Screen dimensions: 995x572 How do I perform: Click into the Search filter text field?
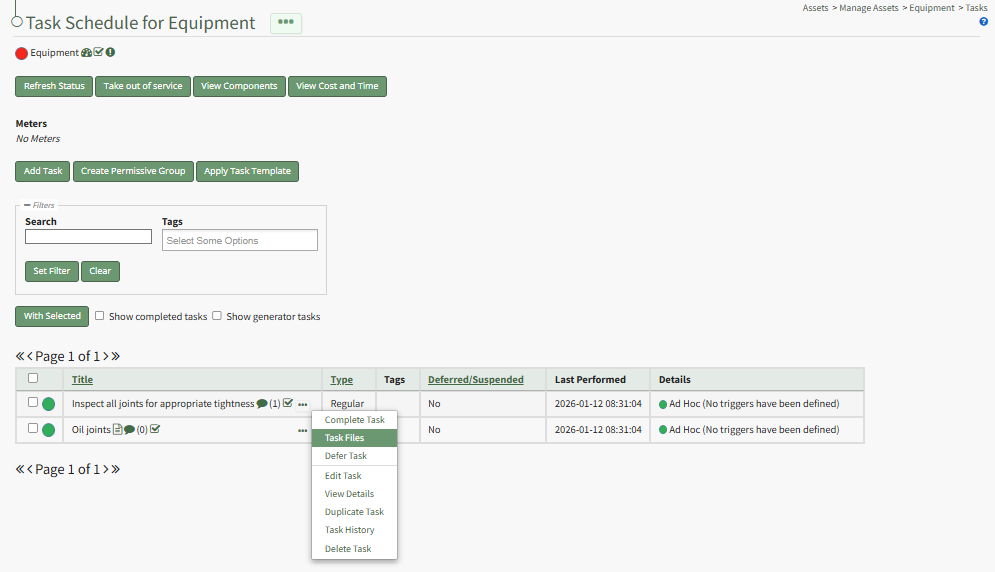point(88,237)
